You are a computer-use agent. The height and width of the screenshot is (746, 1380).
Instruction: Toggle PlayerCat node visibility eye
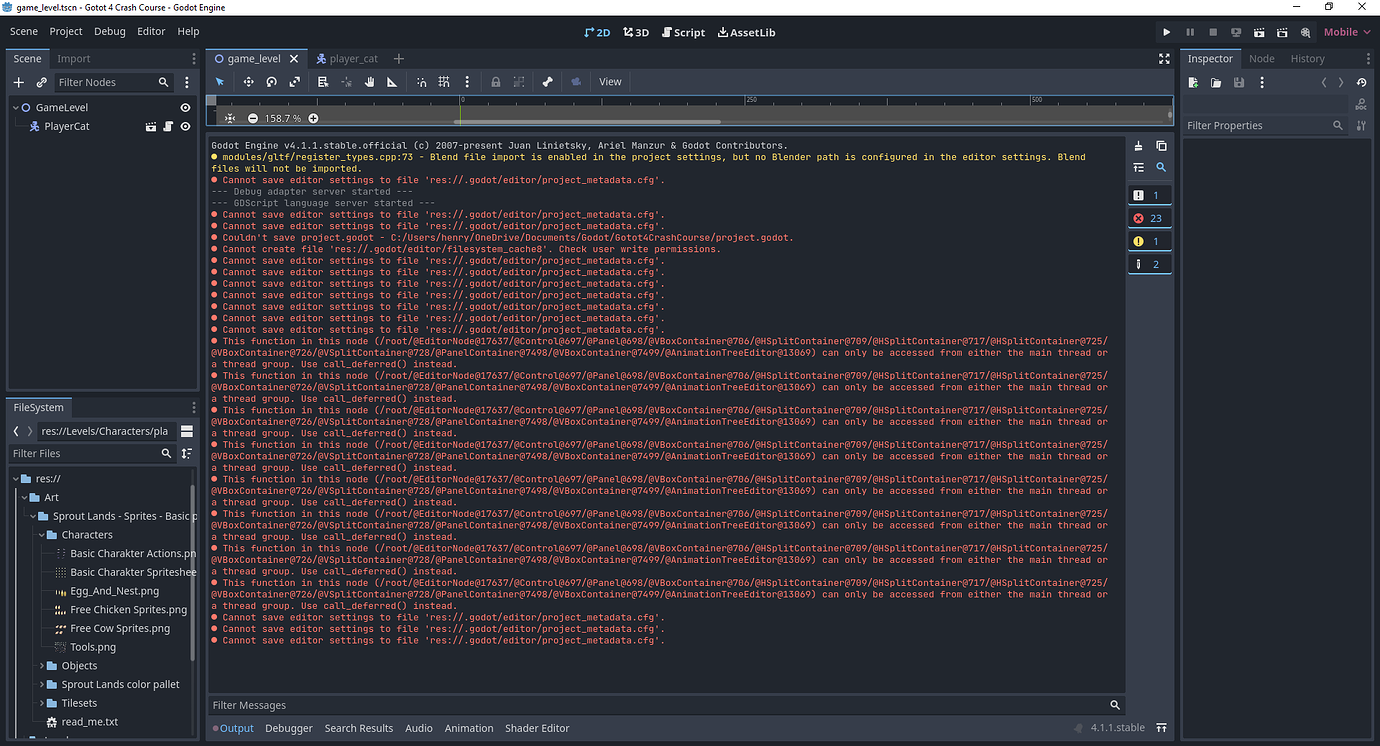click(x=185, y=127)
